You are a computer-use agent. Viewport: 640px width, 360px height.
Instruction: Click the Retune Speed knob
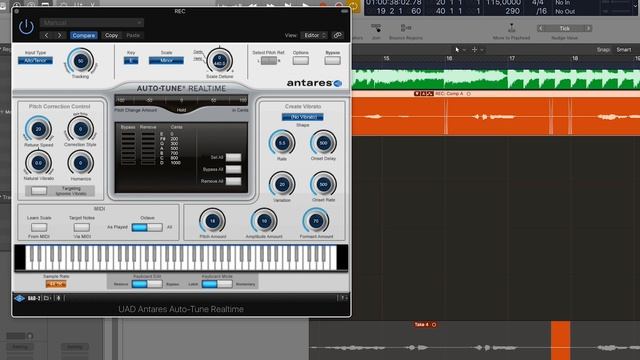pos(38,129)
